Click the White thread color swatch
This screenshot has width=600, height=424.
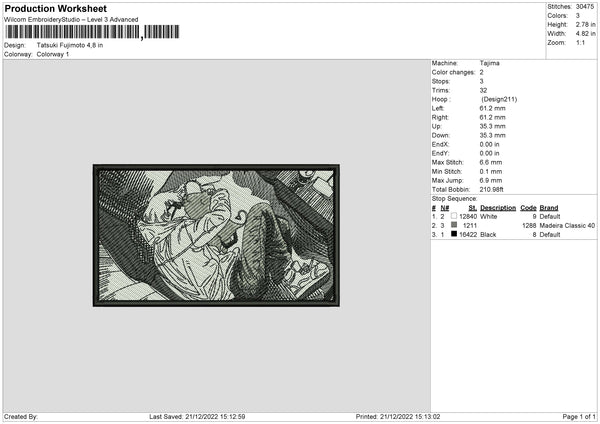tap(454, 216)
